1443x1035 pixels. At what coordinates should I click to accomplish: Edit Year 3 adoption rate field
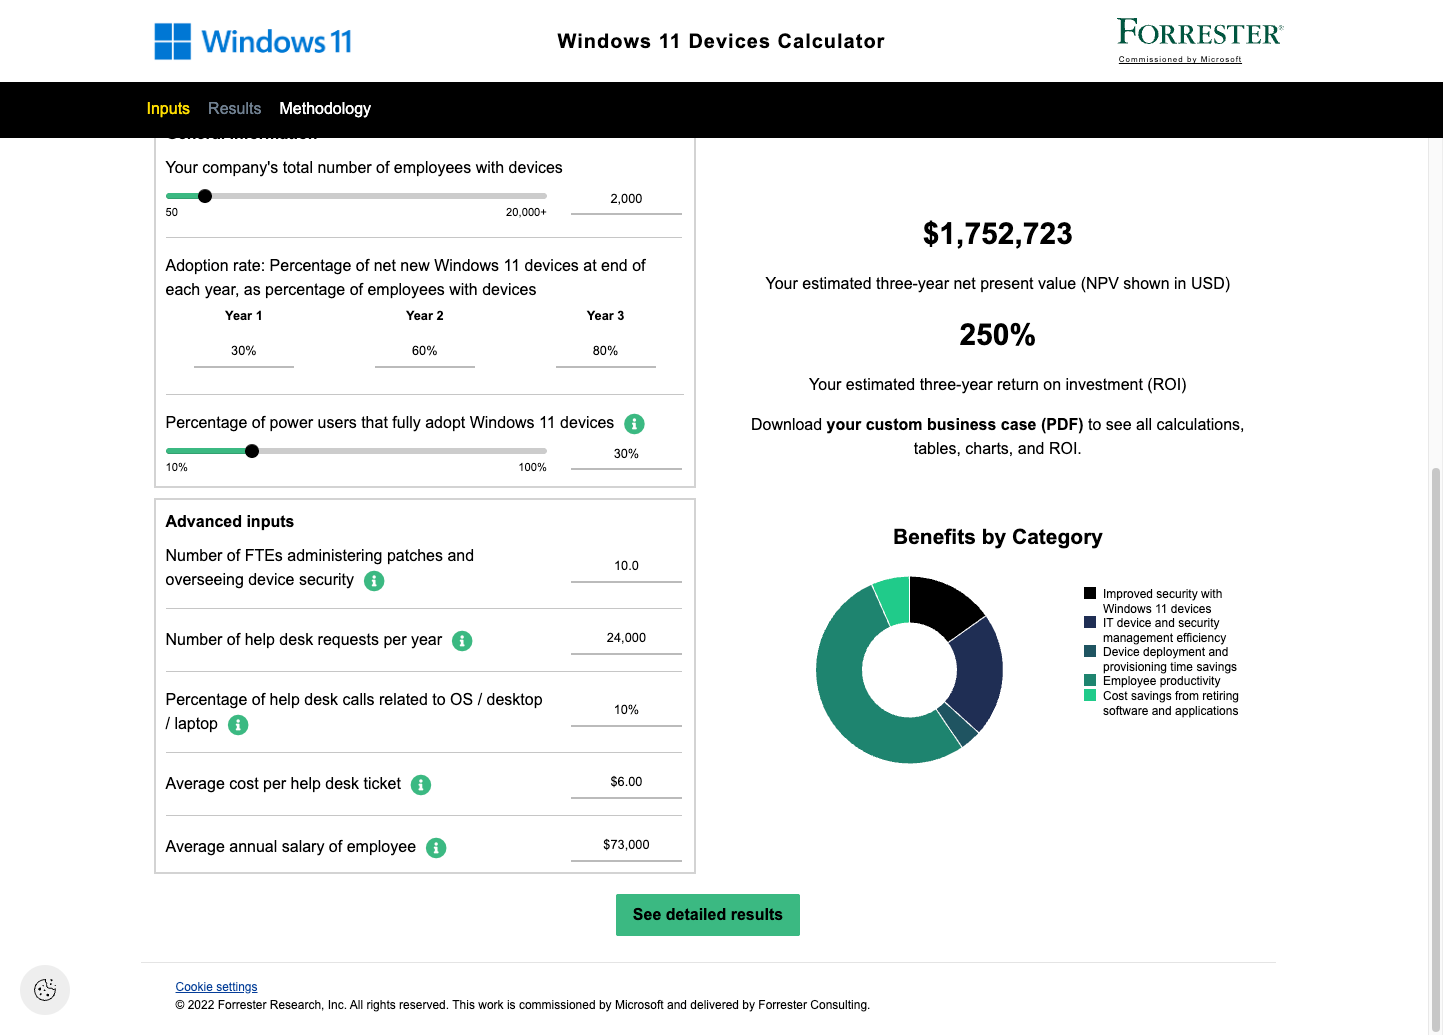click(606, 351)
